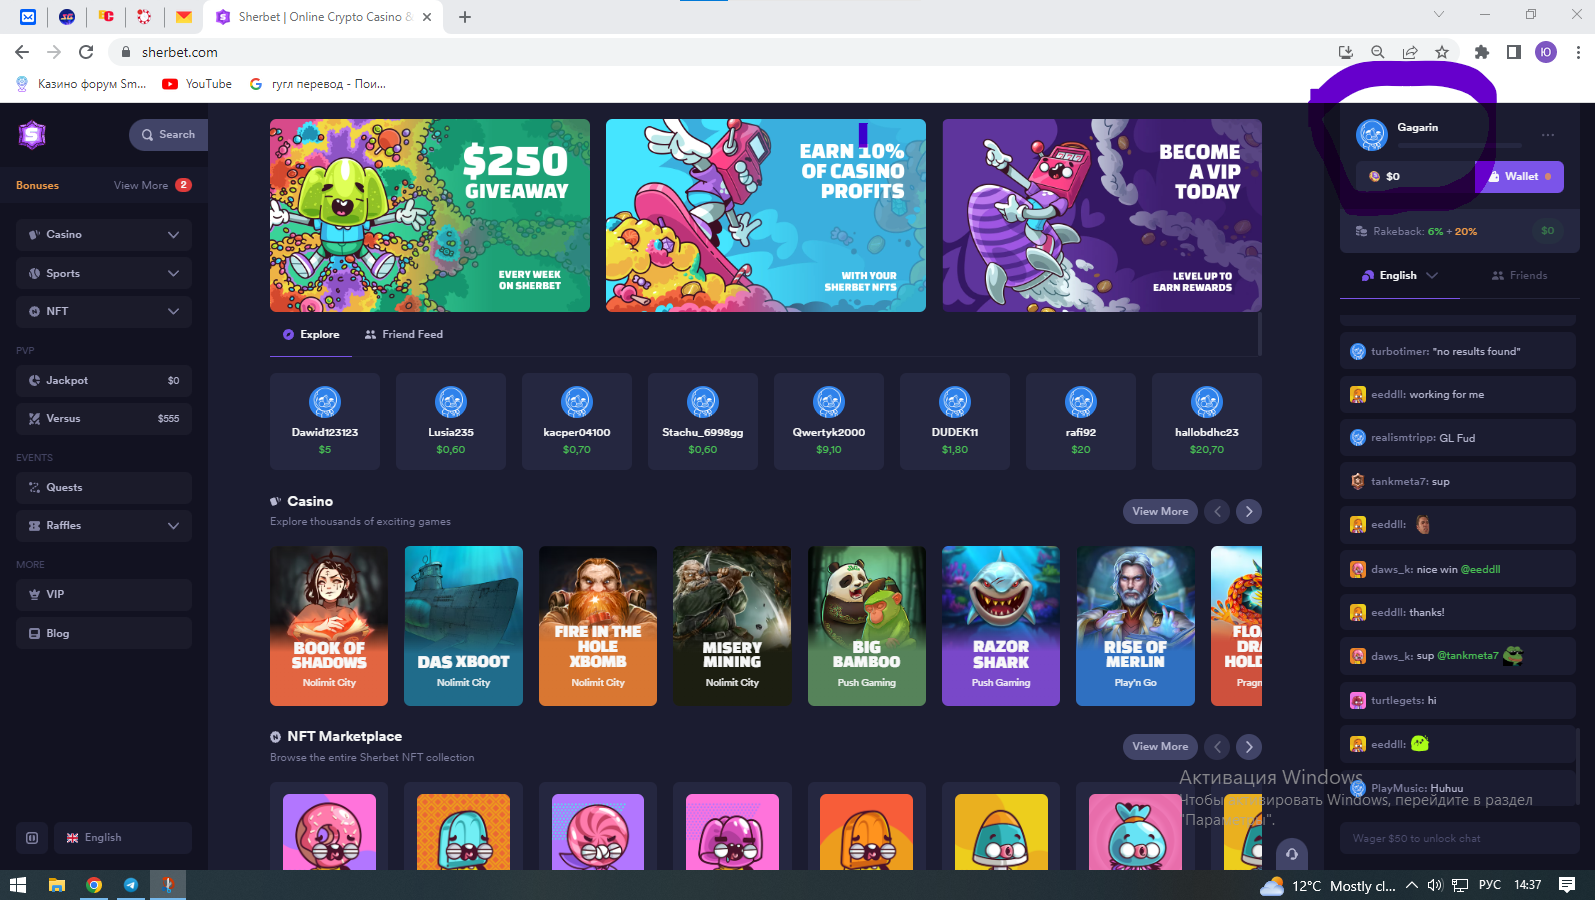Click the Bonuses link
This screenshot has width=1595, height=900.
coord(37,185)
